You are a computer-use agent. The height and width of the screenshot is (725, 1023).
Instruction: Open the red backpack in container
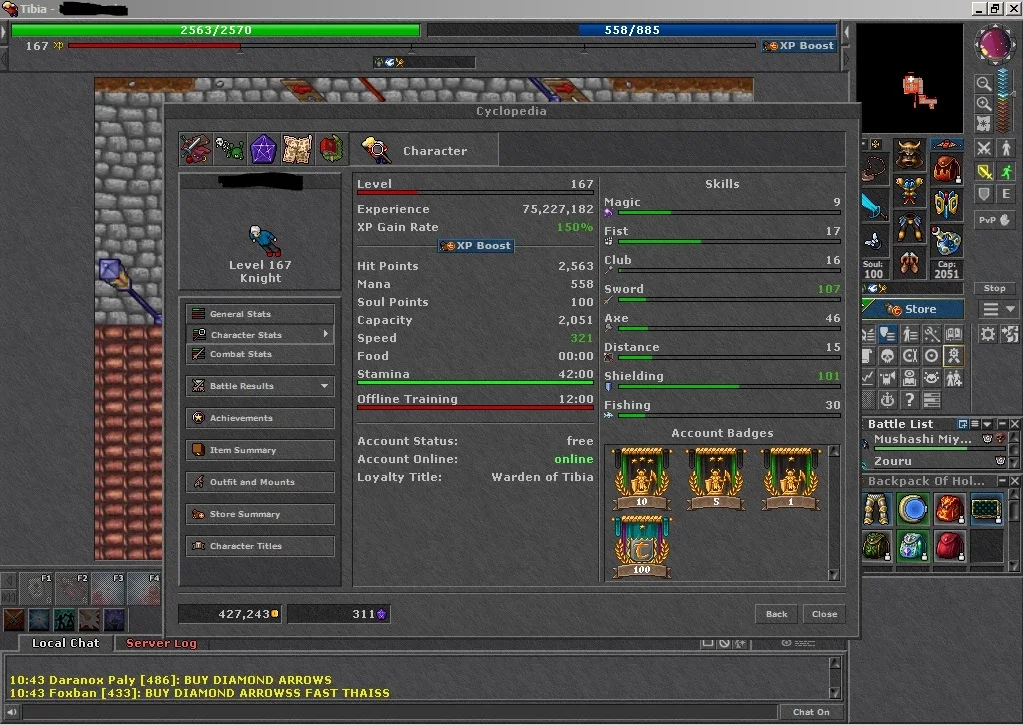(949, 546)
